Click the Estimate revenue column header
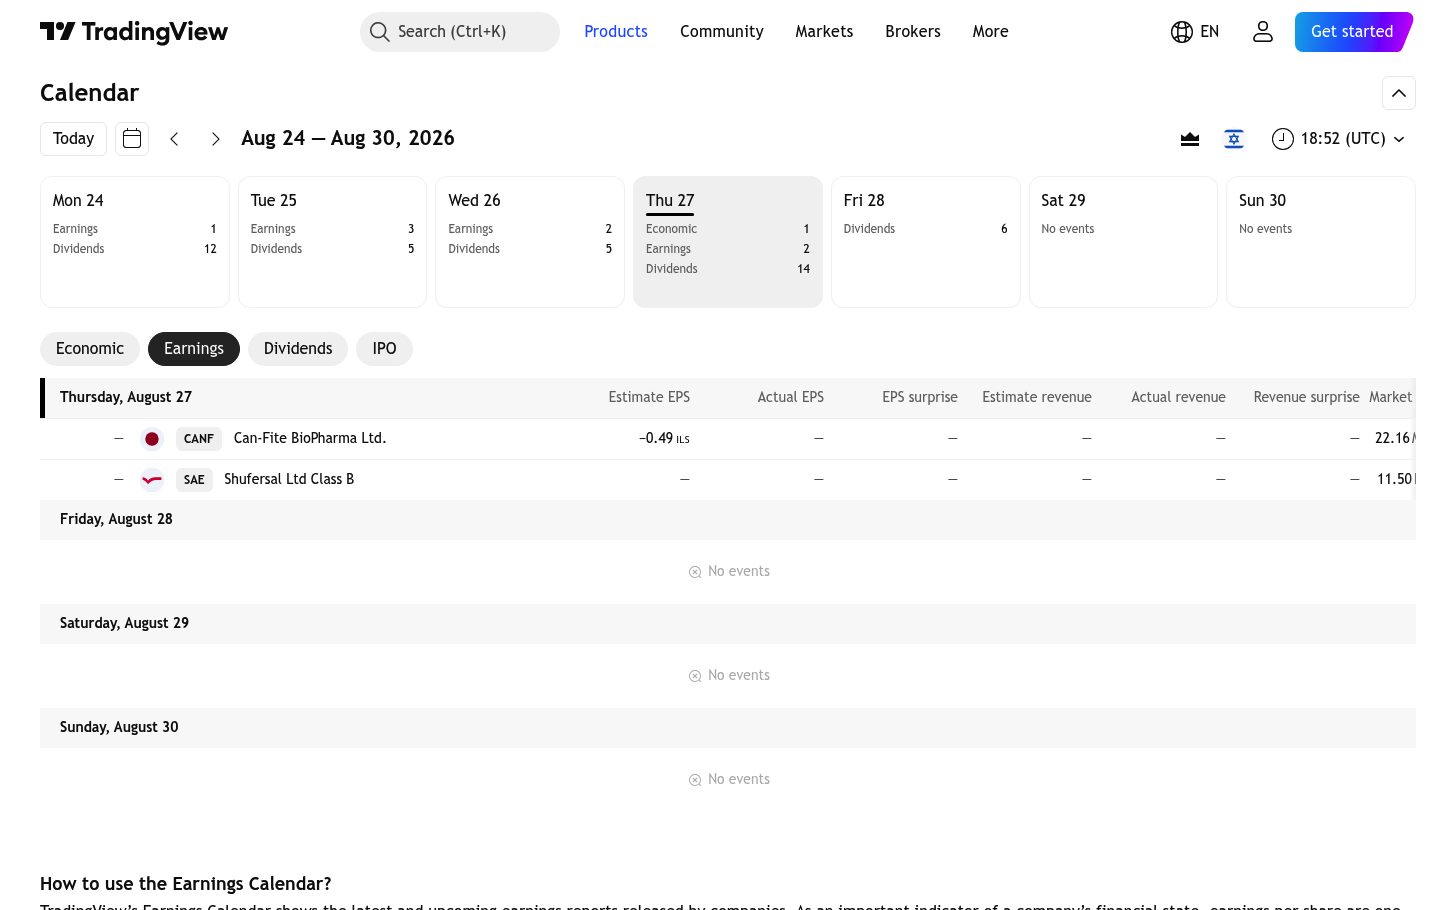 coord(1037,397)
